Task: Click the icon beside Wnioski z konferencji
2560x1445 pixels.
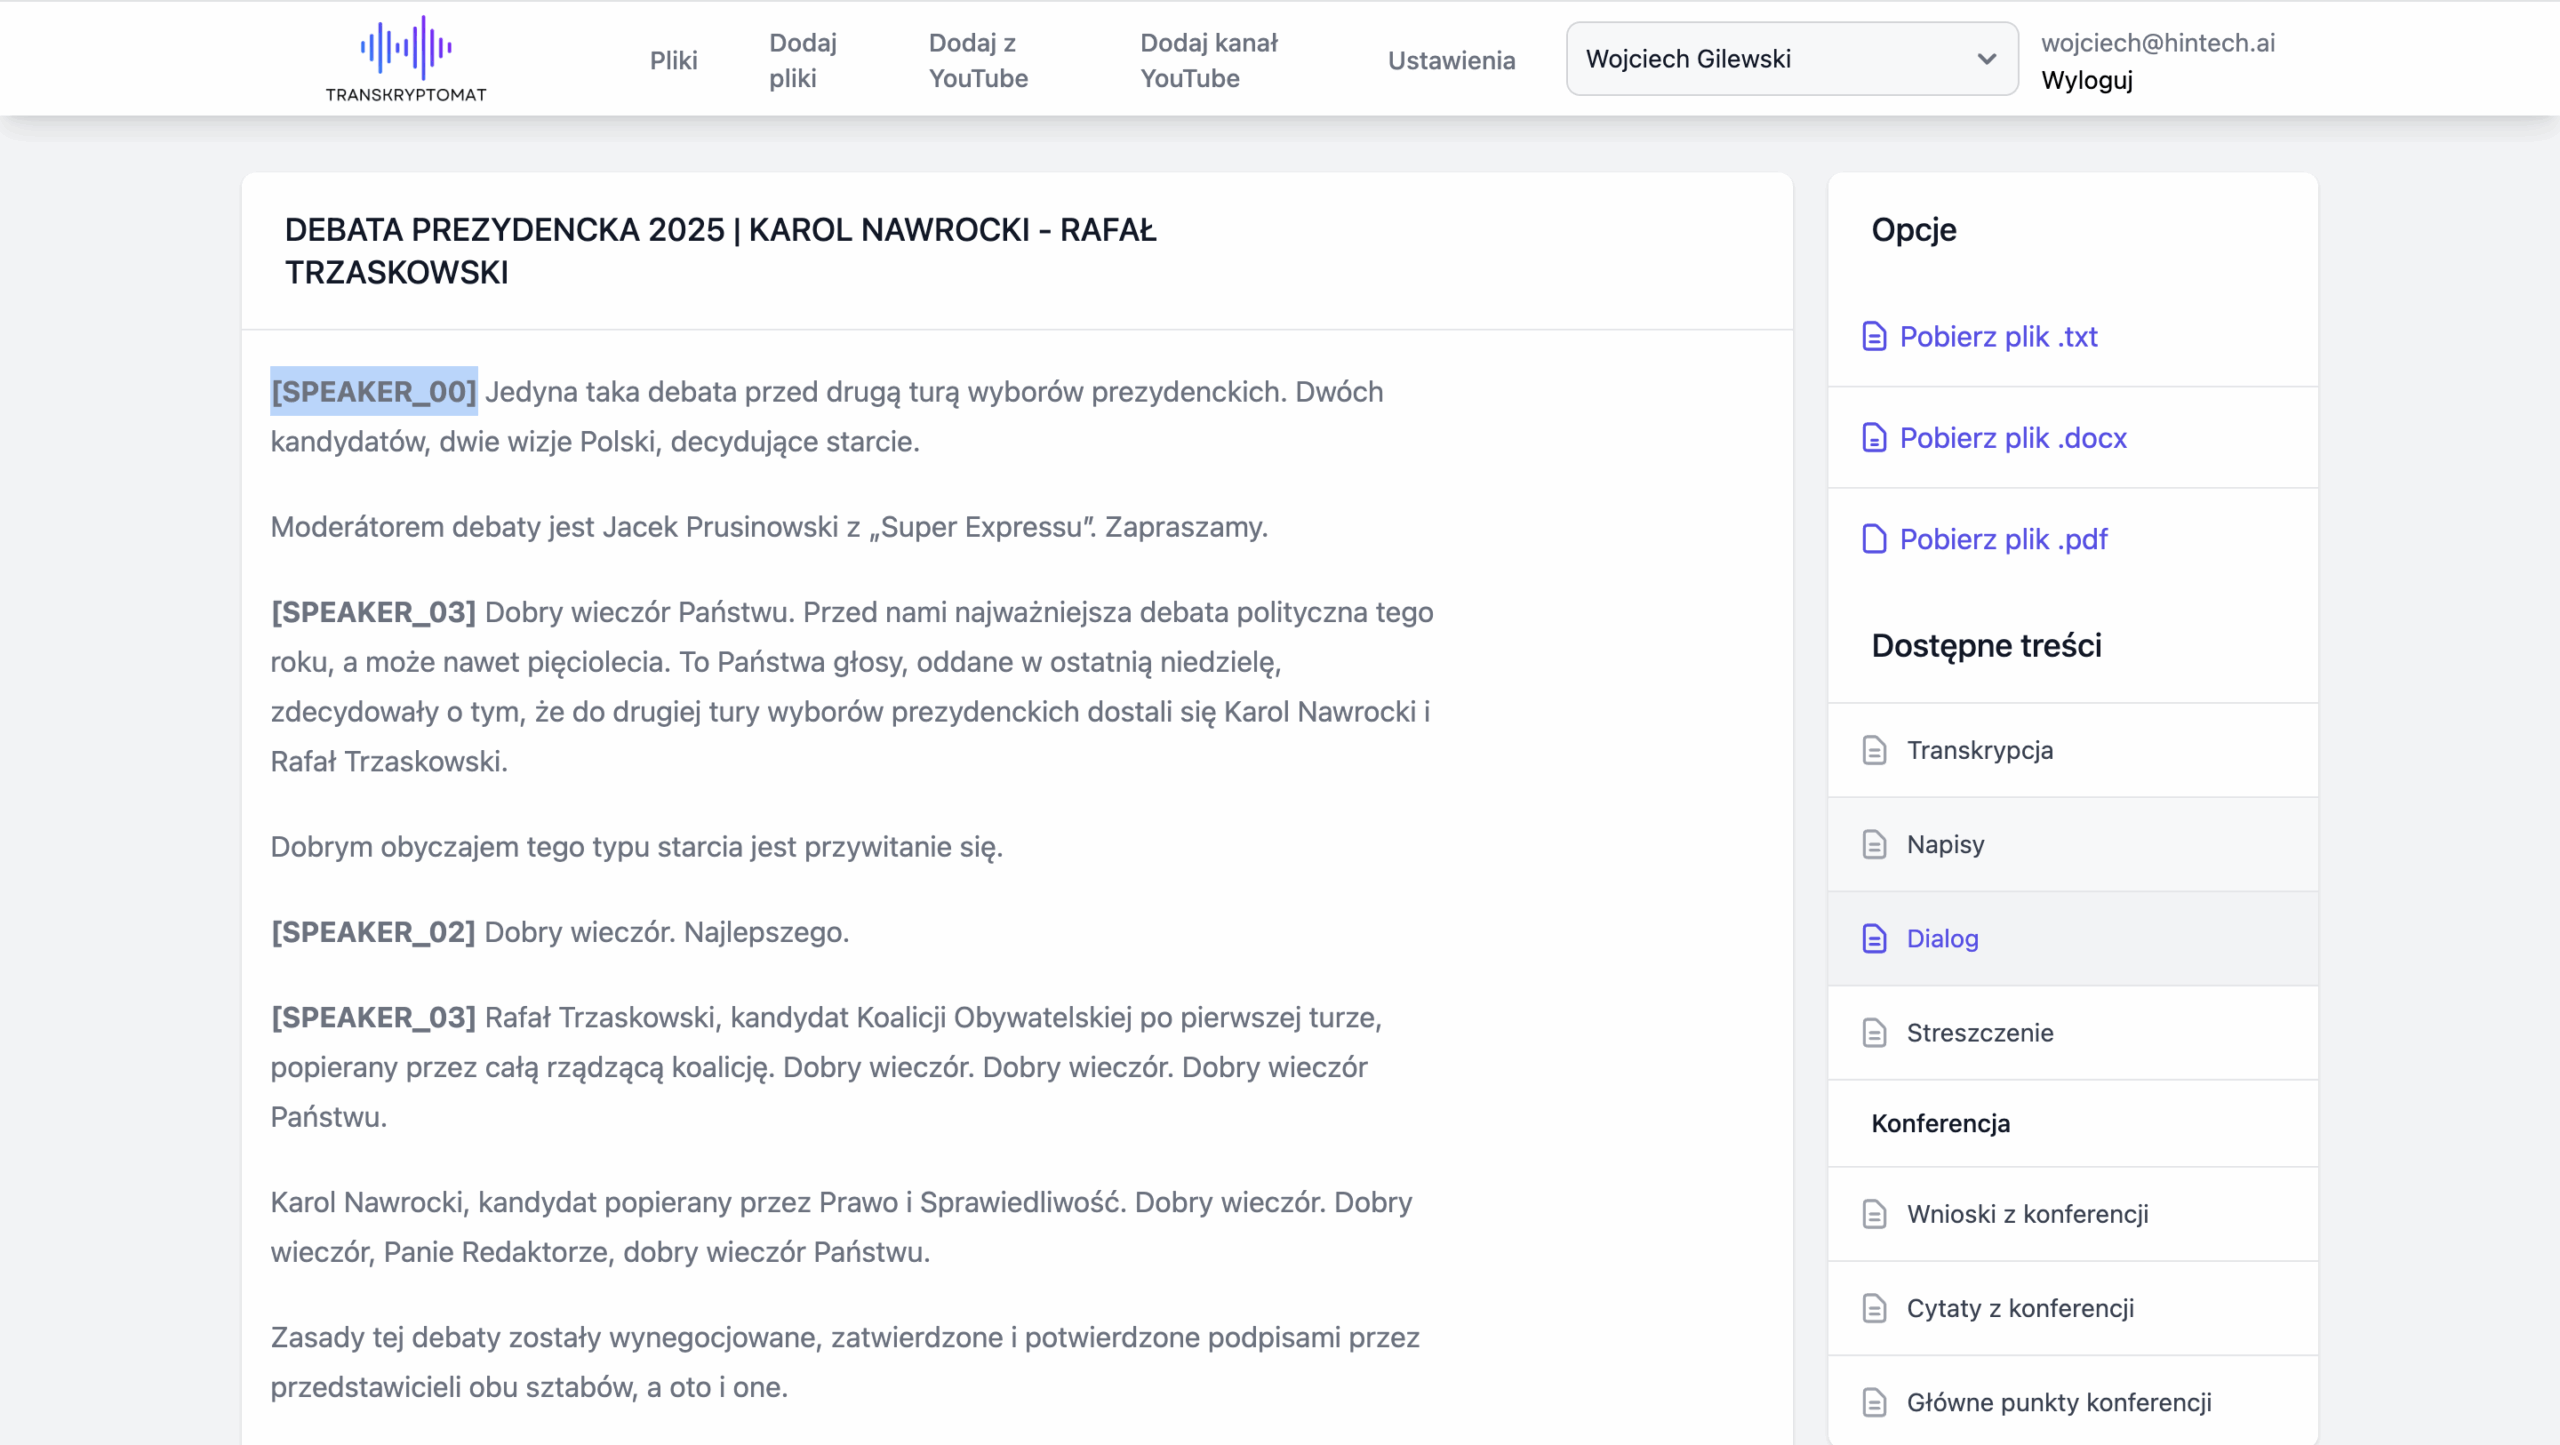Action: tap(1874, 1214)
